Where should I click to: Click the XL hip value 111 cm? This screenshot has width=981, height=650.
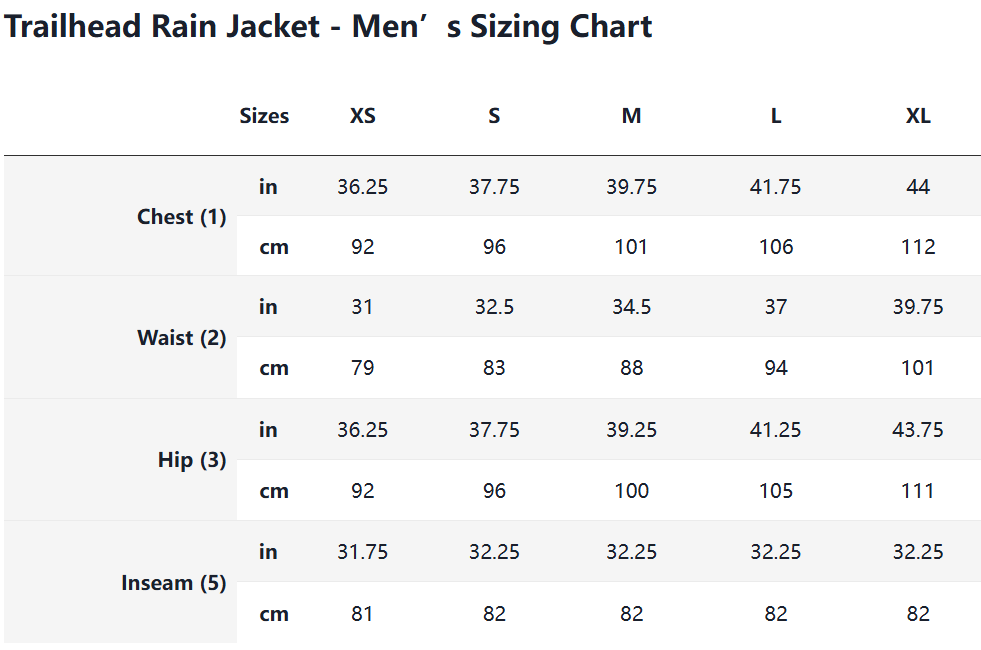918,491
